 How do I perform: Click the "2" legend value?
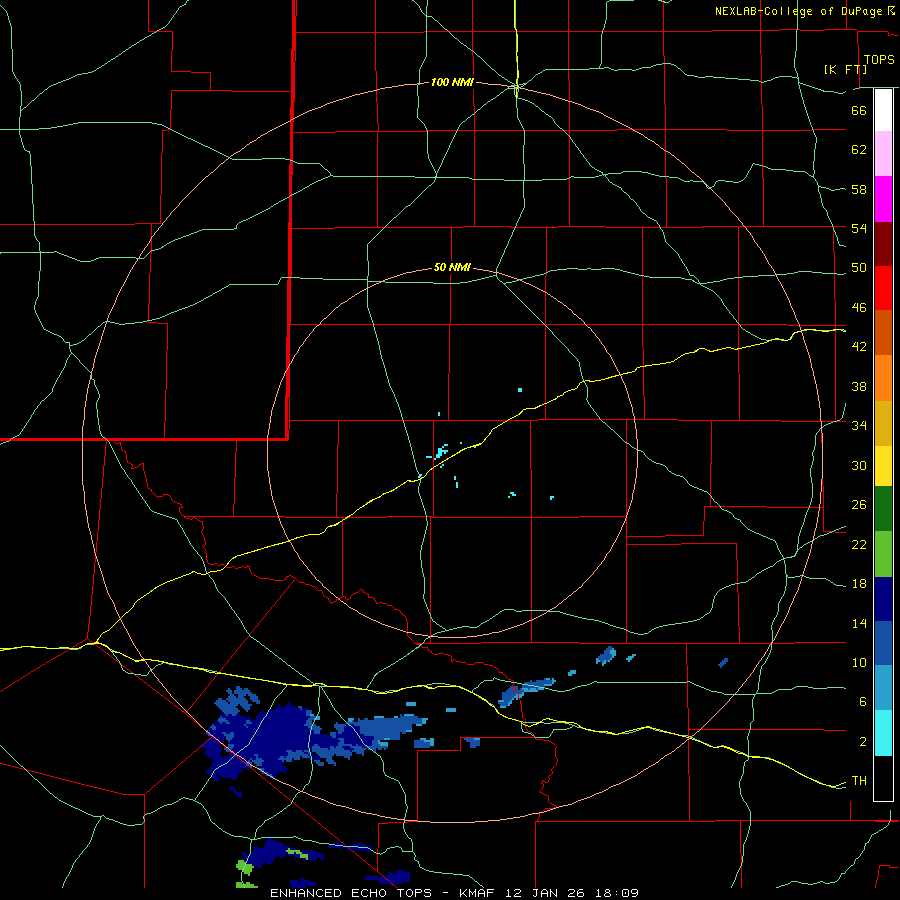(x=863, y=742)
